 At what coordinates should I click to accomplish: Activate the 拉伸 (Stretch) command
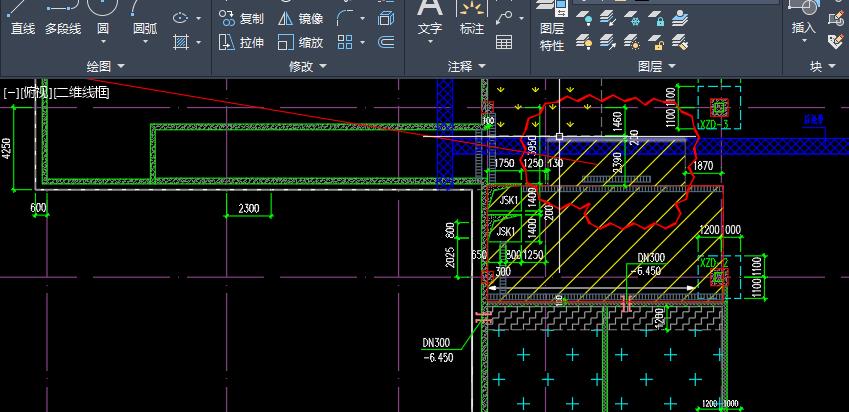click(x=241, y=42)
